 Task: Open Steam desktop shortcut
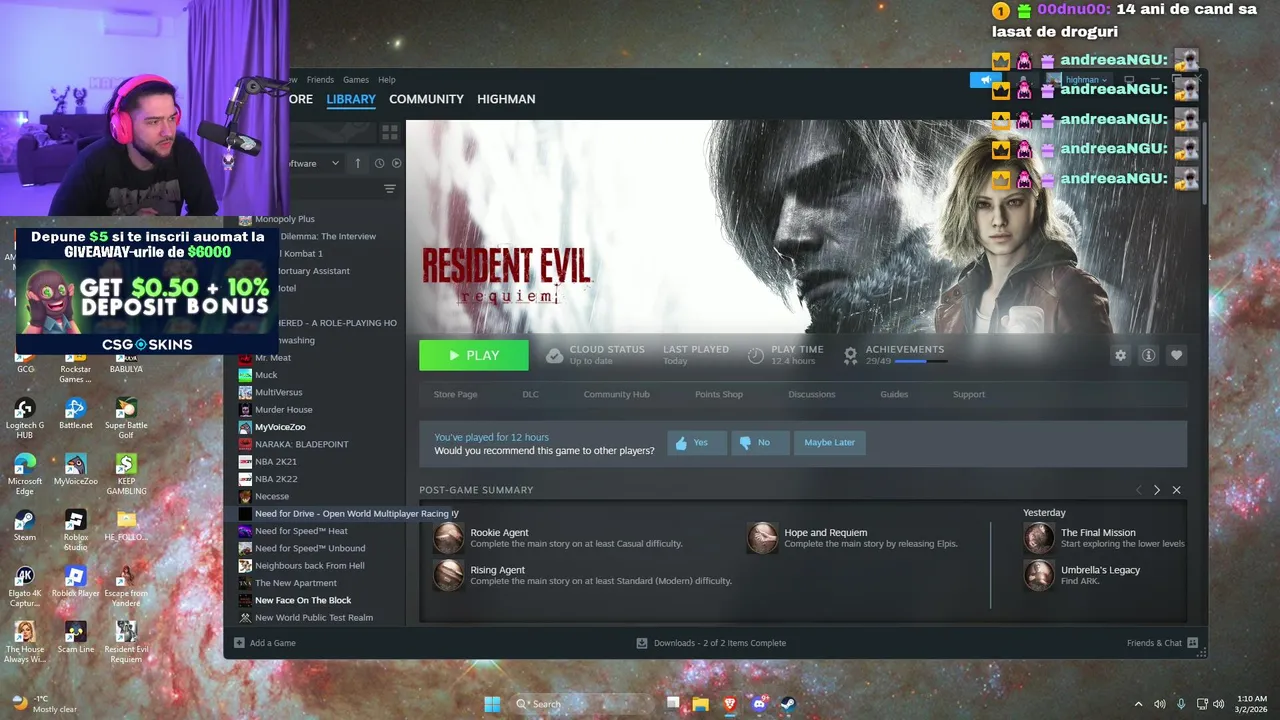[25, 526]
